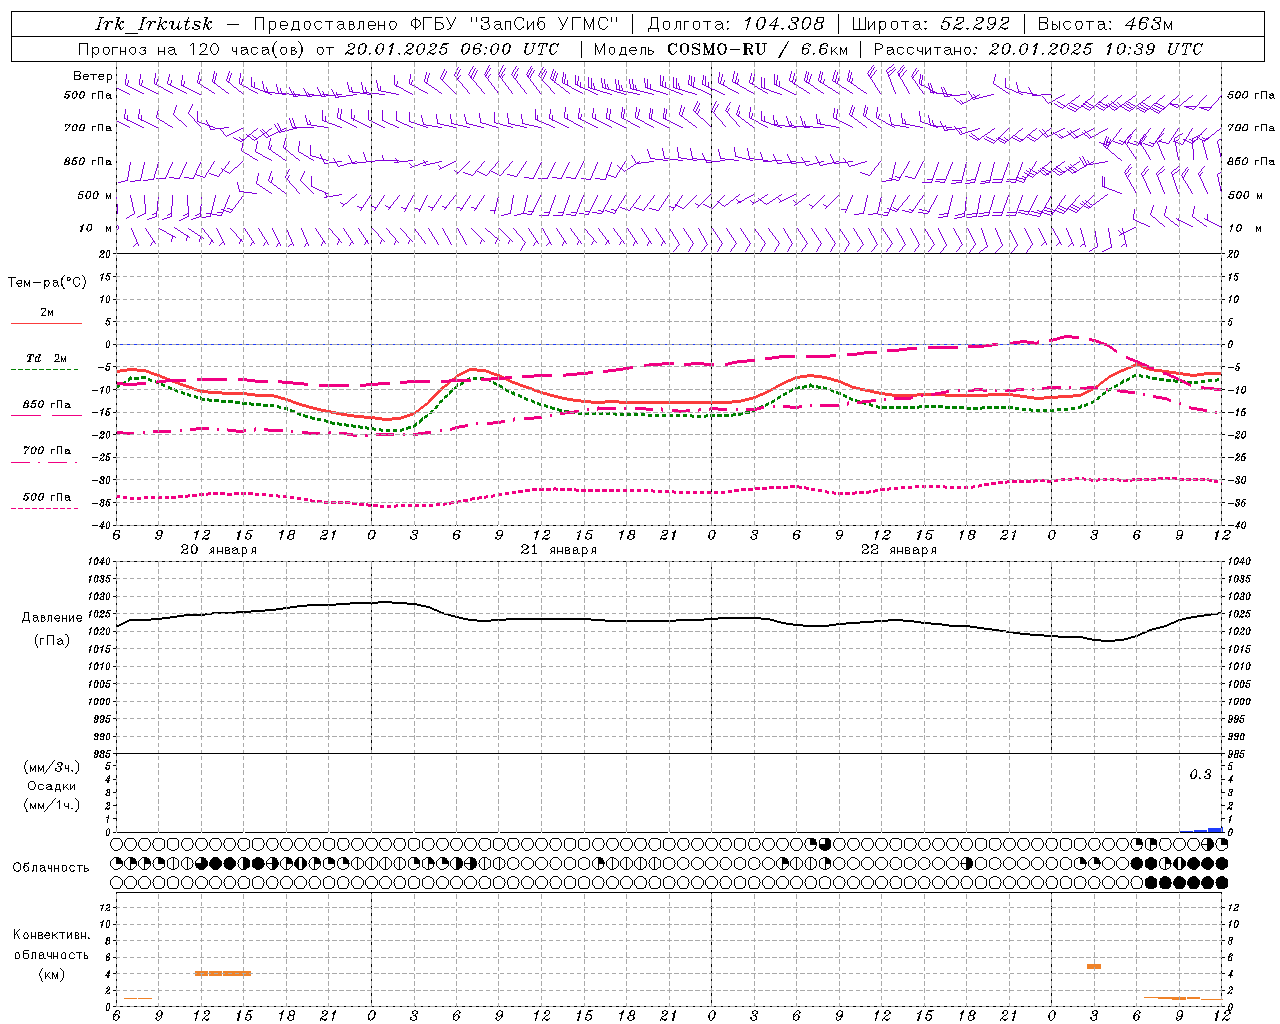1280x1024 pixels.
Task: Select the 'Долгота: 104.308' header value
Action: (736, 24)
